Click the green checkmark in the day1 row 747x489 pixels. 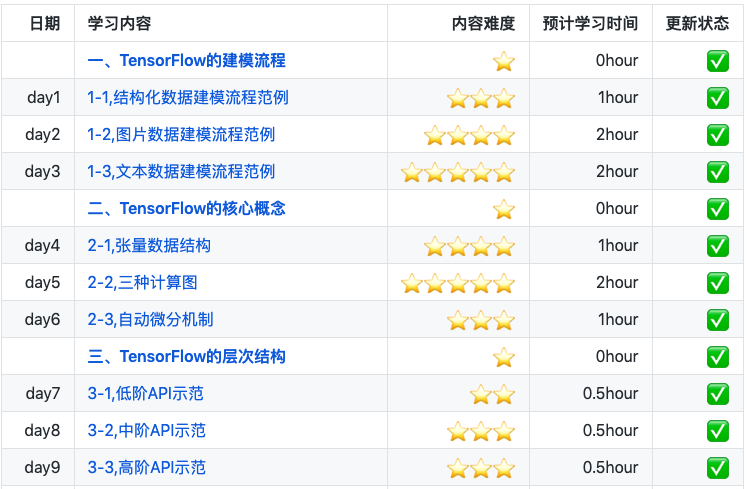(x=718, y=98)
